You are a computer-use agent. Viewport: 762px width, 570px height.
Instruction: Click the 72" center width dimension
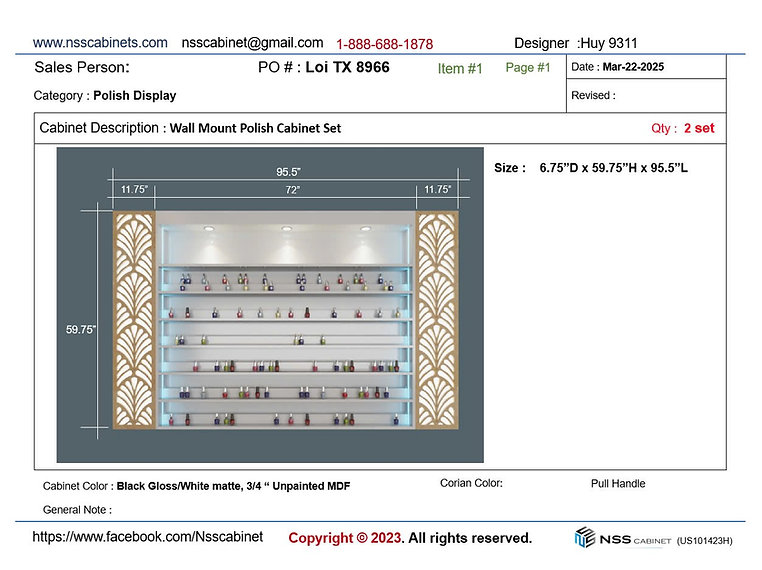click(x=293, y=190)
